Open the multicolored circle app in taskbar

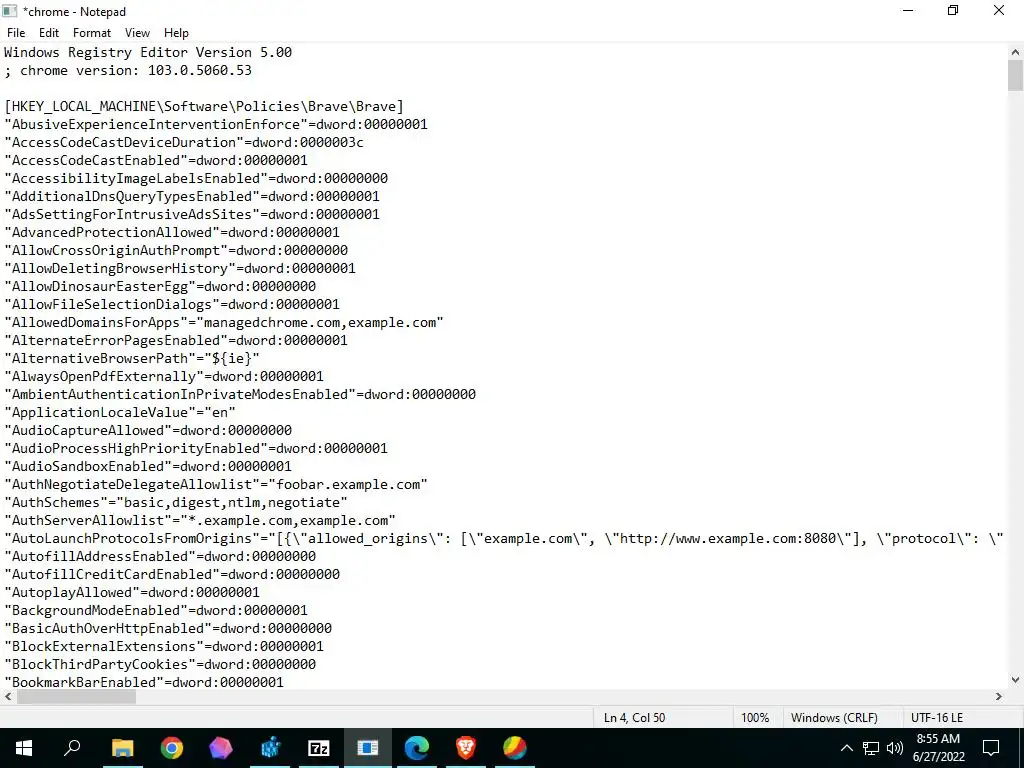coord(515,748)
